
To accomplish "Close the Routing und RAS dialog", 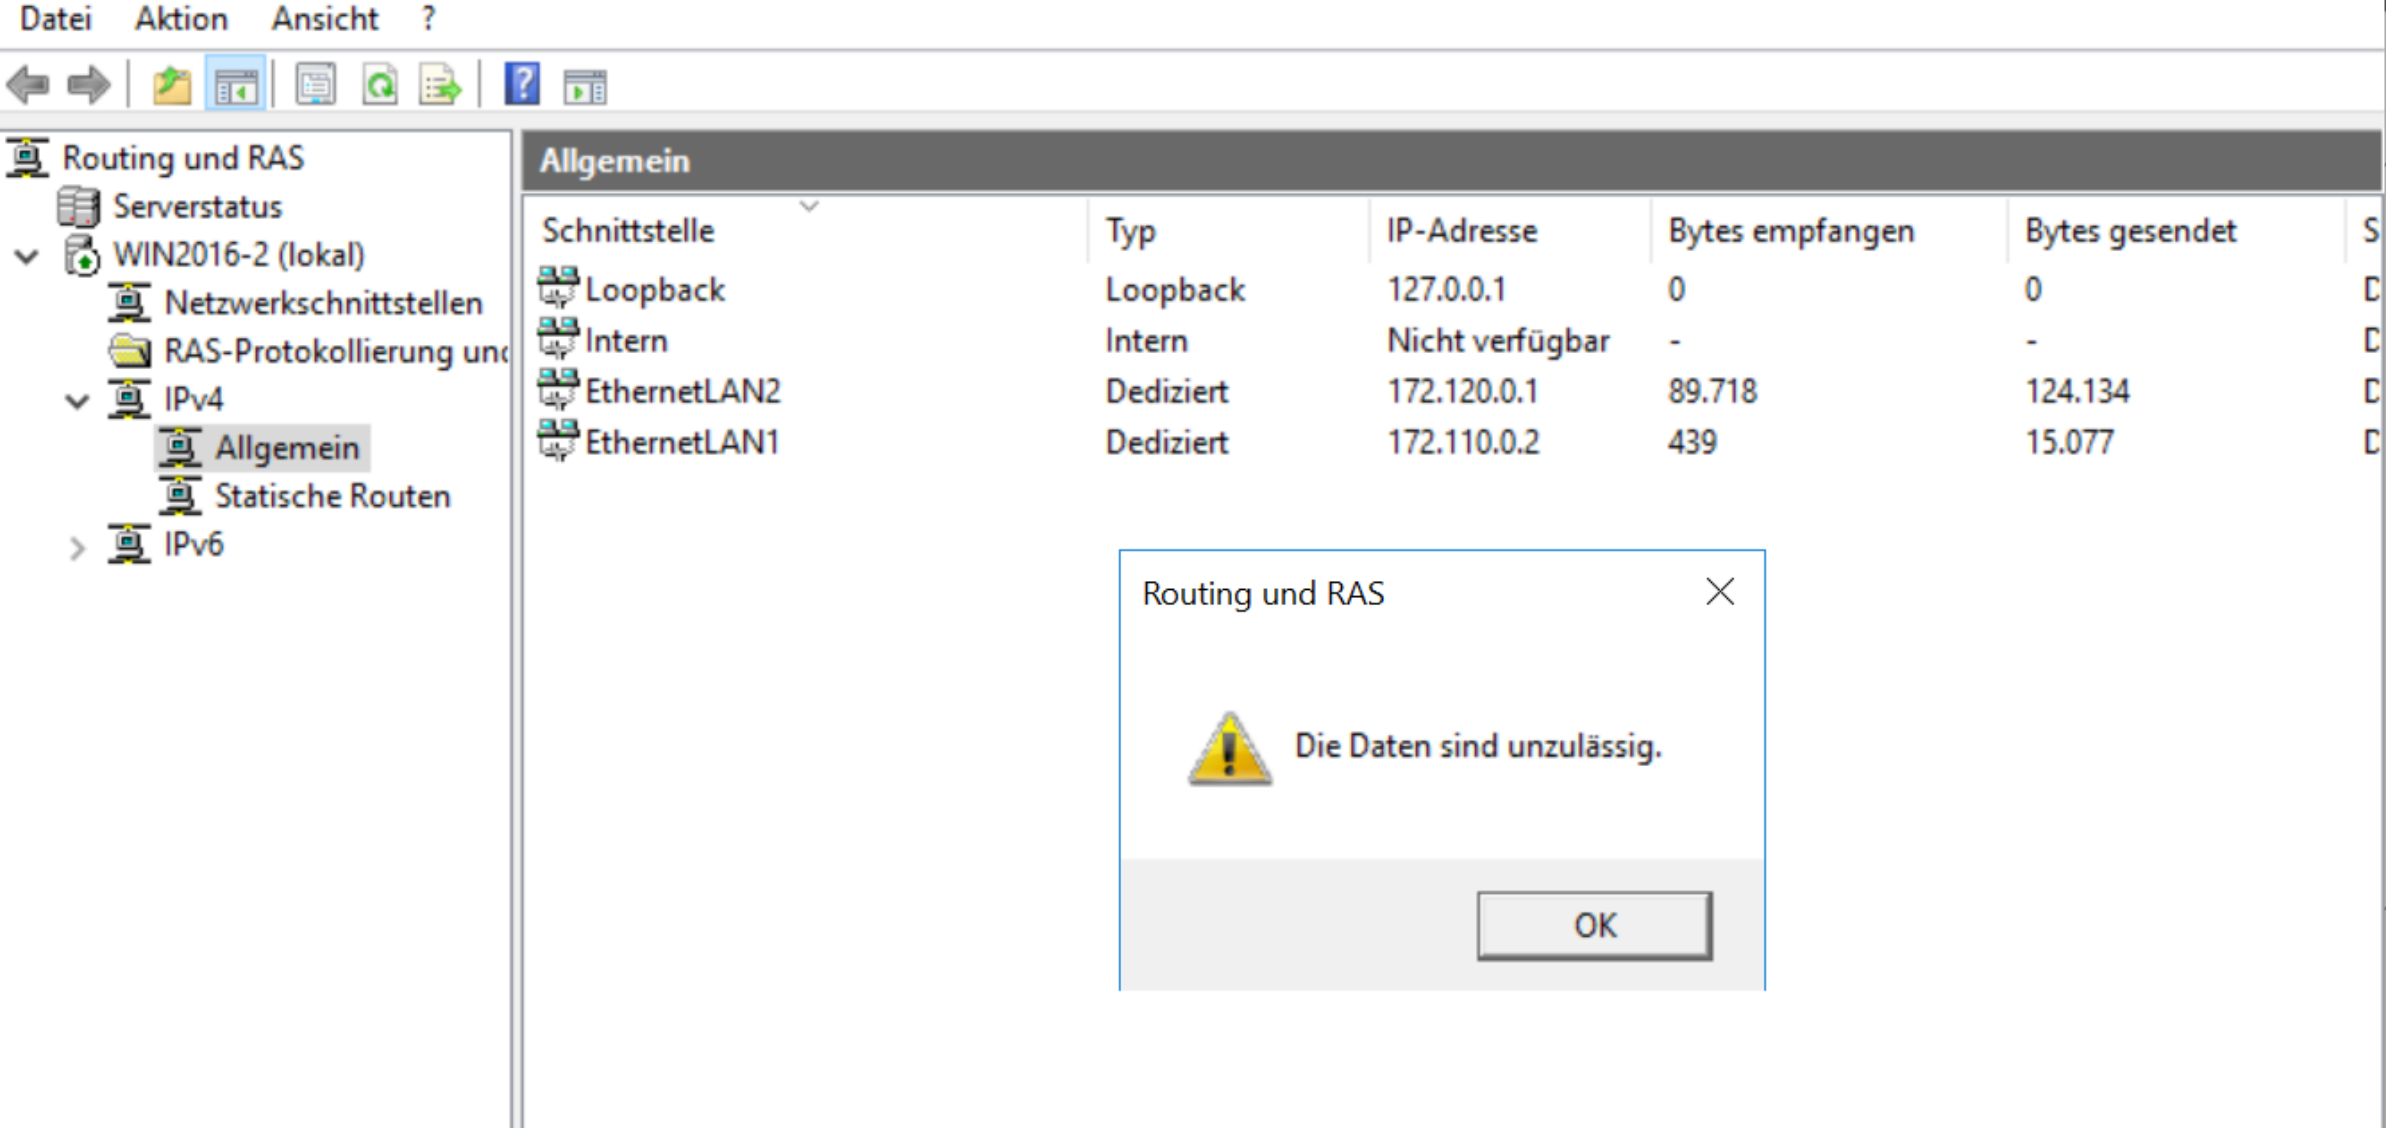I will [x=1719, y=592].
